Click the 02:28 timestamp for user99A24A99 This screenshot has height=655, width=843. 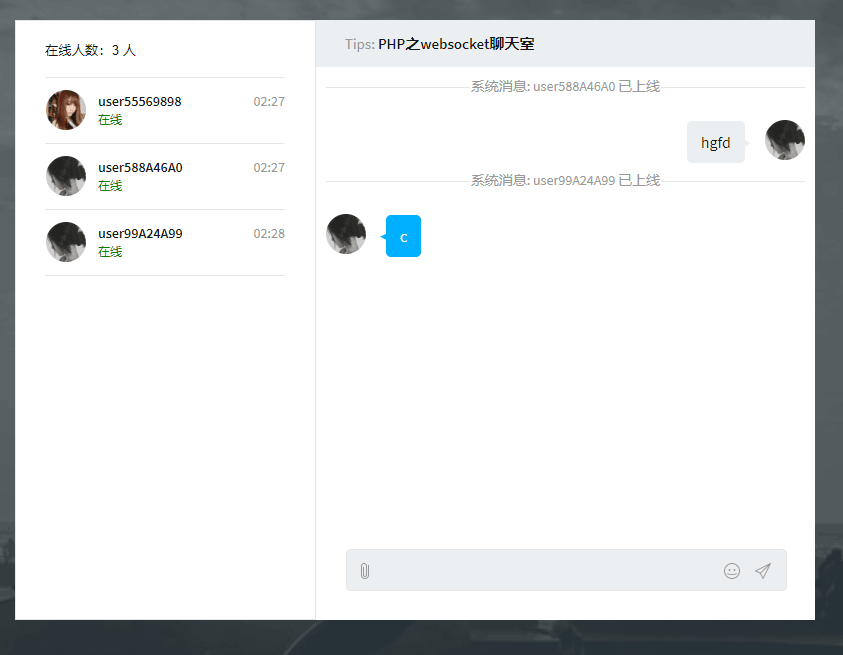click(x=268, y=233)
